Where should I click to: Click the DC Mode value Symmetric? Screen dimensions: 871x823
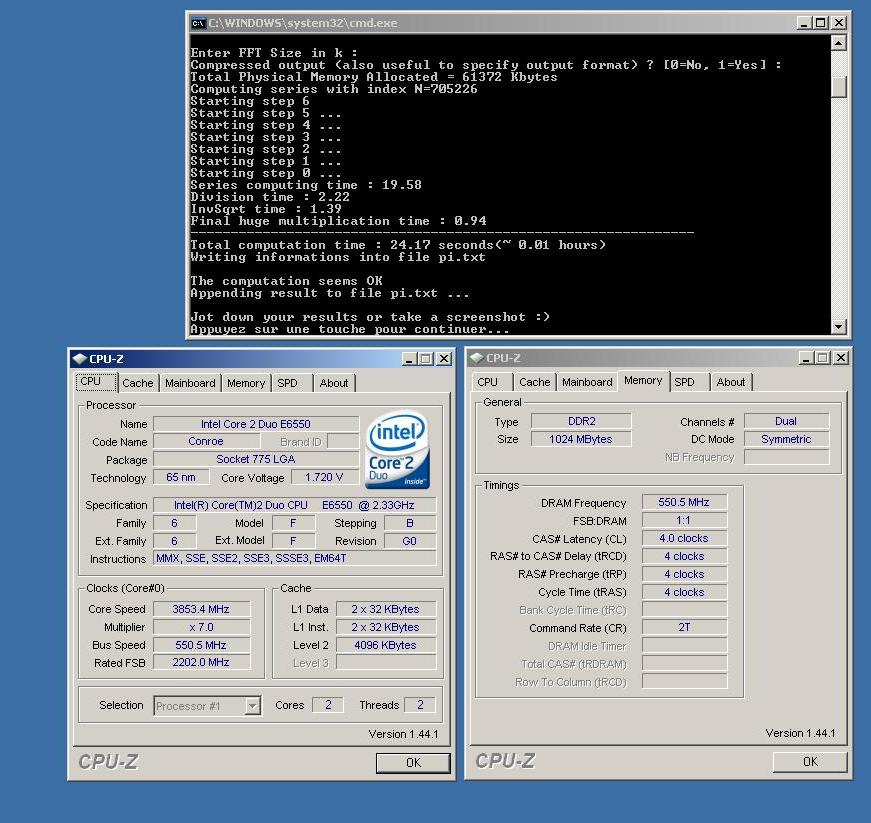[x=786, y=439]
